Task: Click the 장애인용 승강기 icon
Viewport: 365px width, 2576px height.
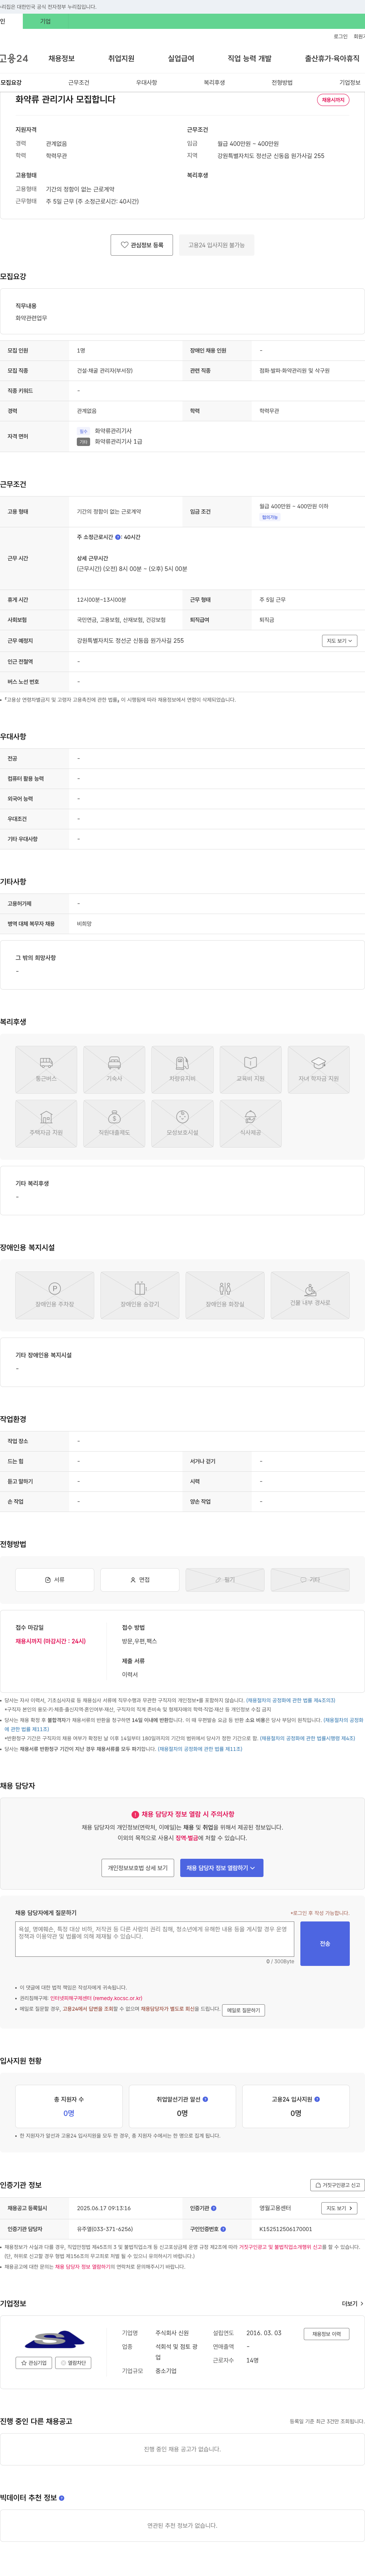Action: [x=140, y=1295]
